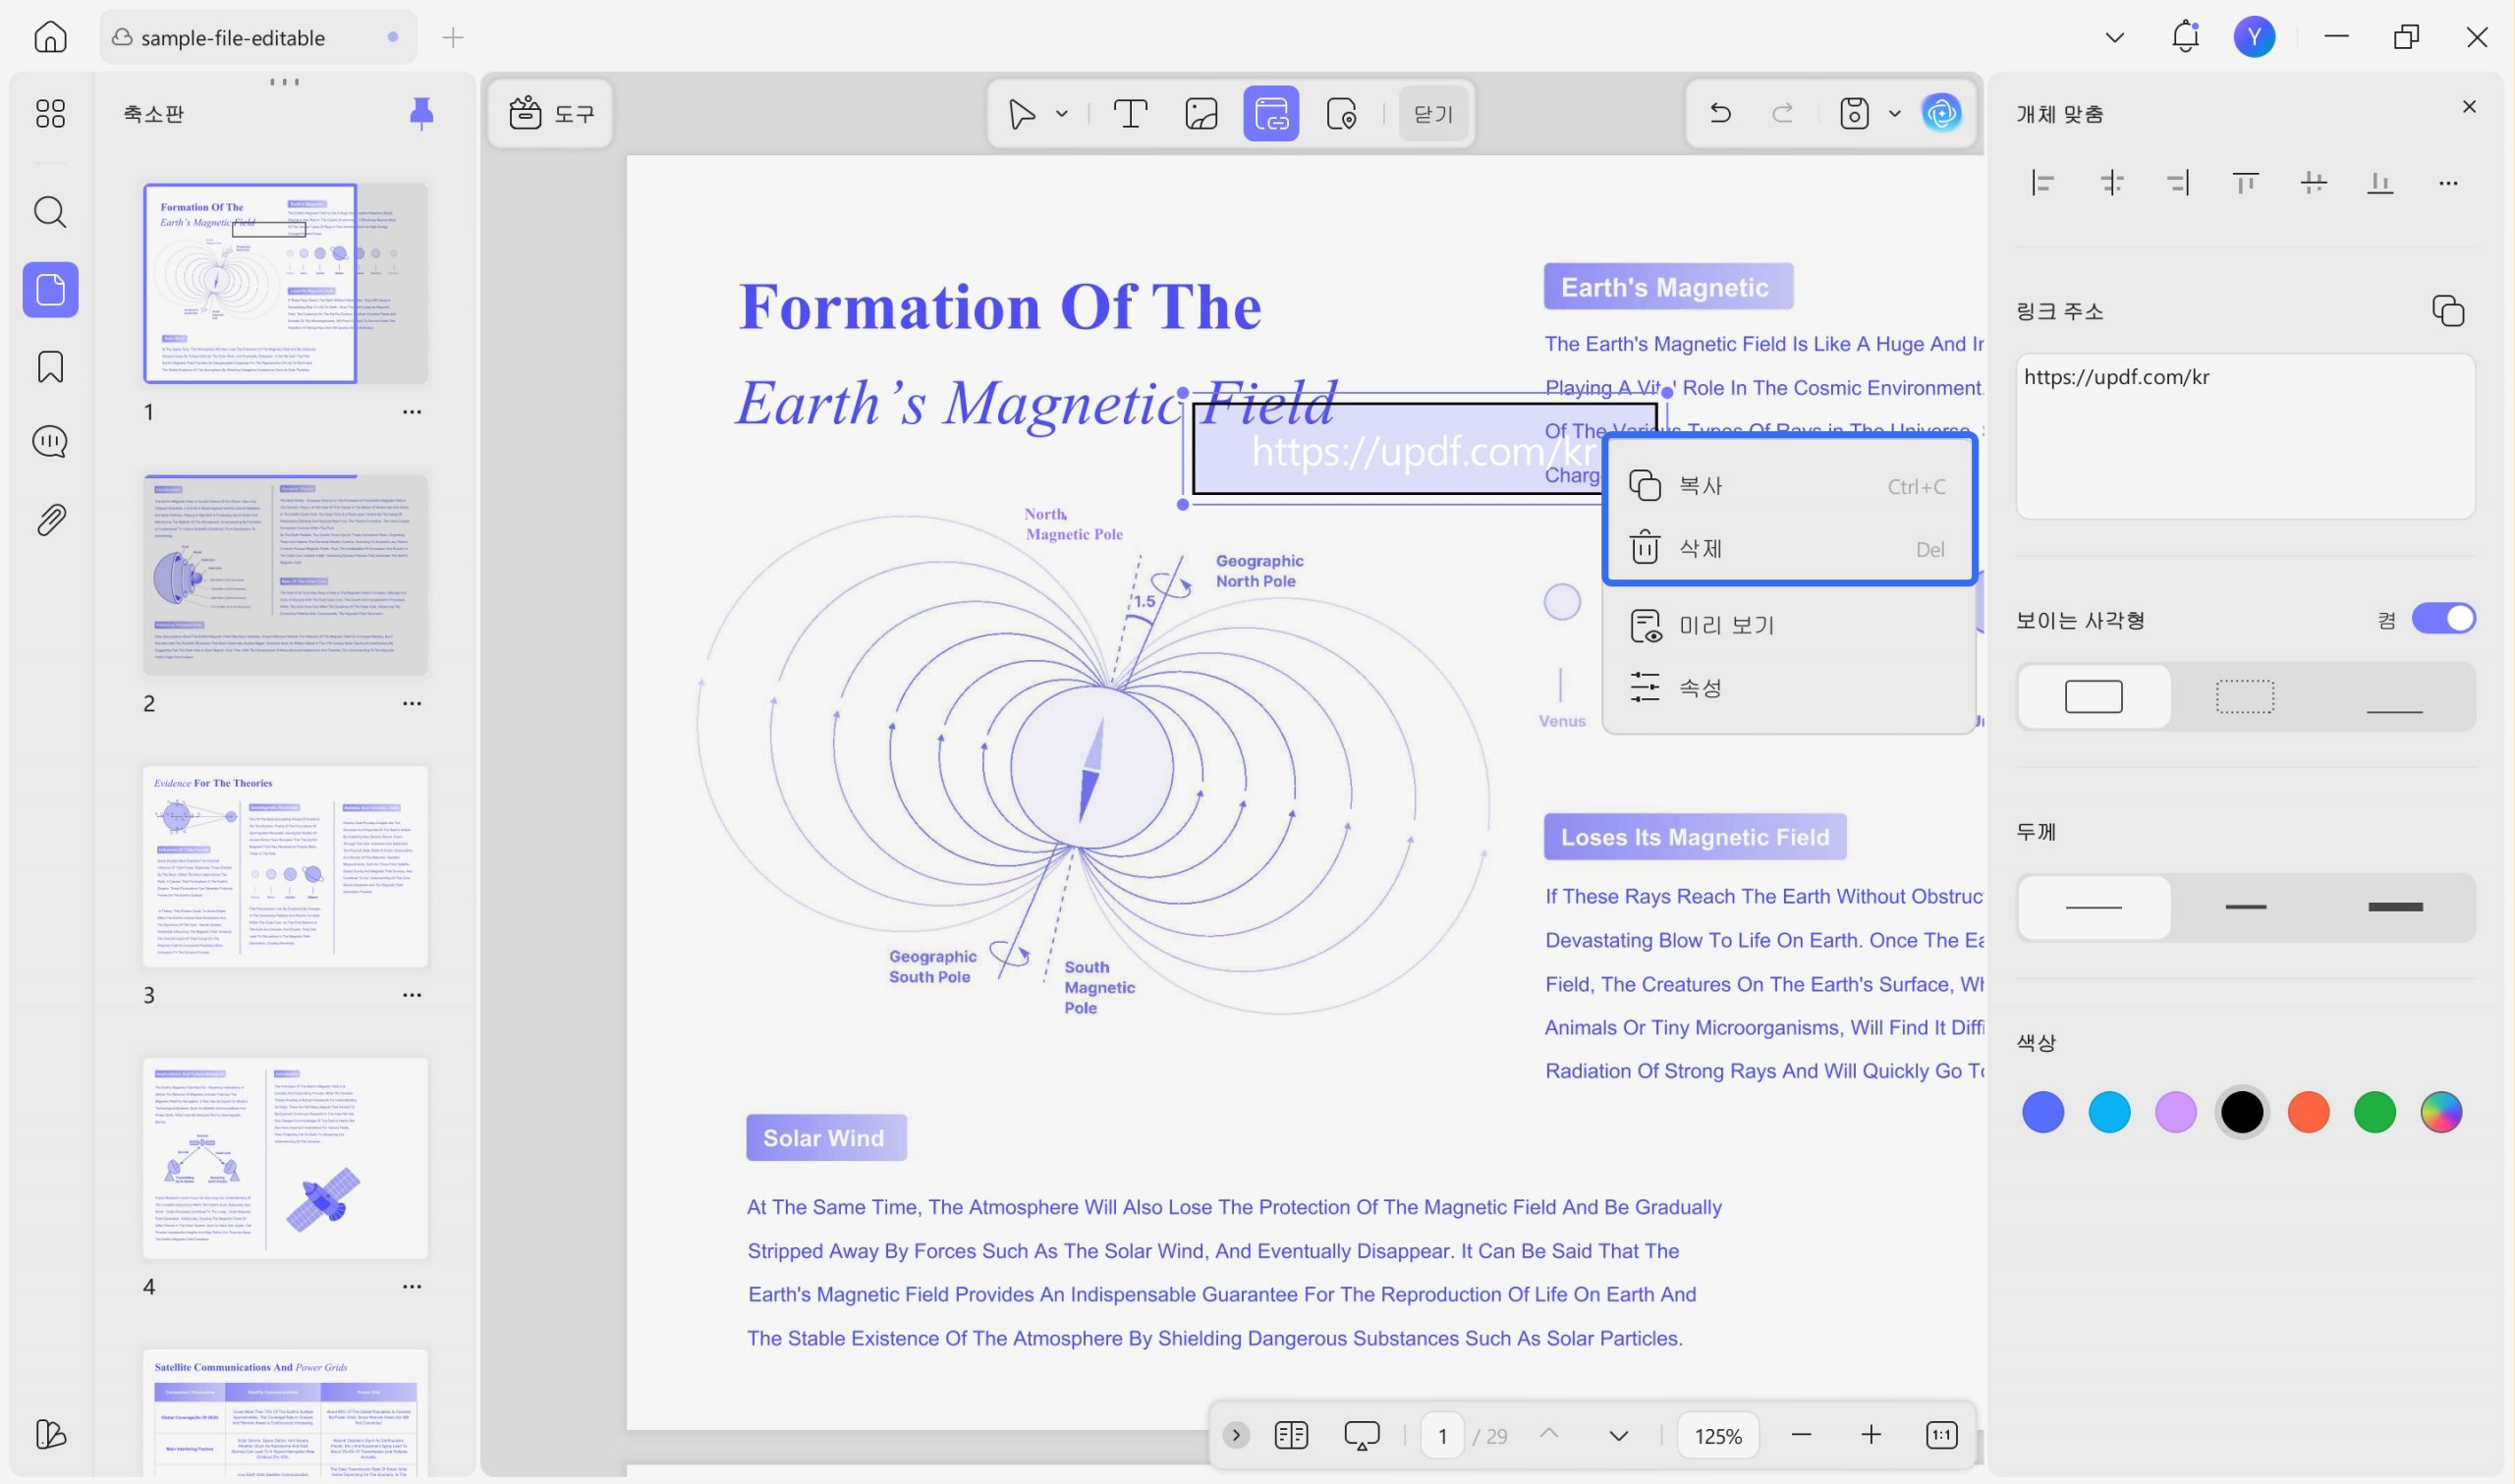Zoom out with the minus button
Image resolution: width=2515 pixels, height=1484 pixels.
click(x=1801, y=1435)
